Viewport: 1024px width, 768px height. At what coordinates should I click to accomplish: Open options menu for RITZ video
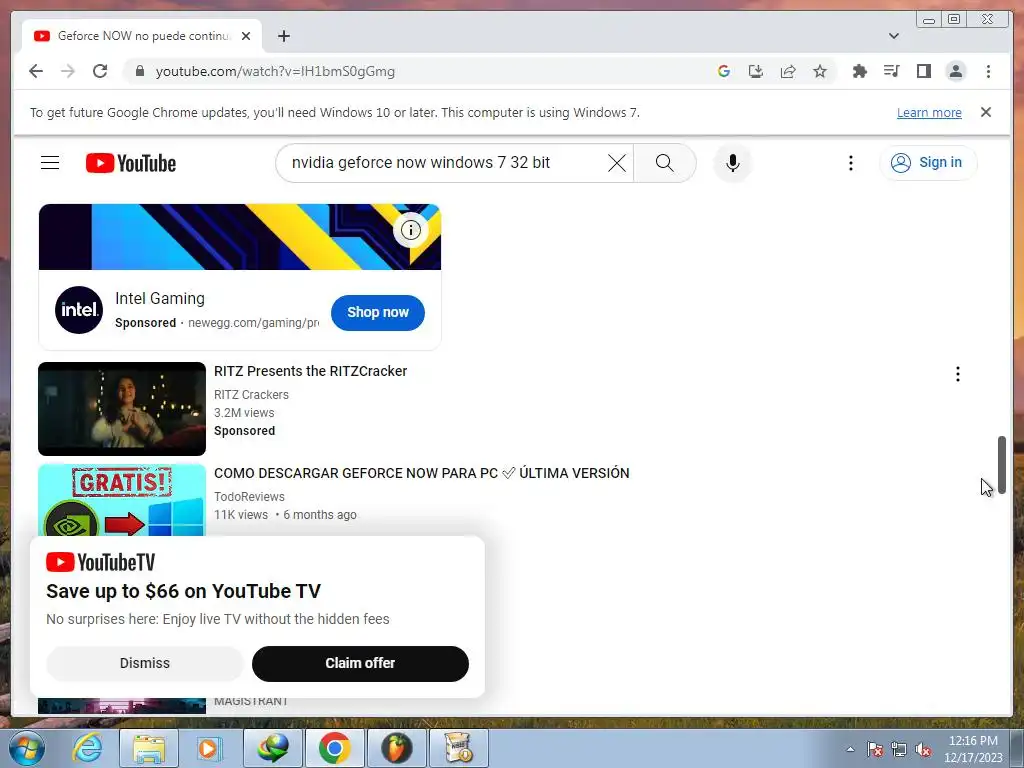[x=957, y=374]
